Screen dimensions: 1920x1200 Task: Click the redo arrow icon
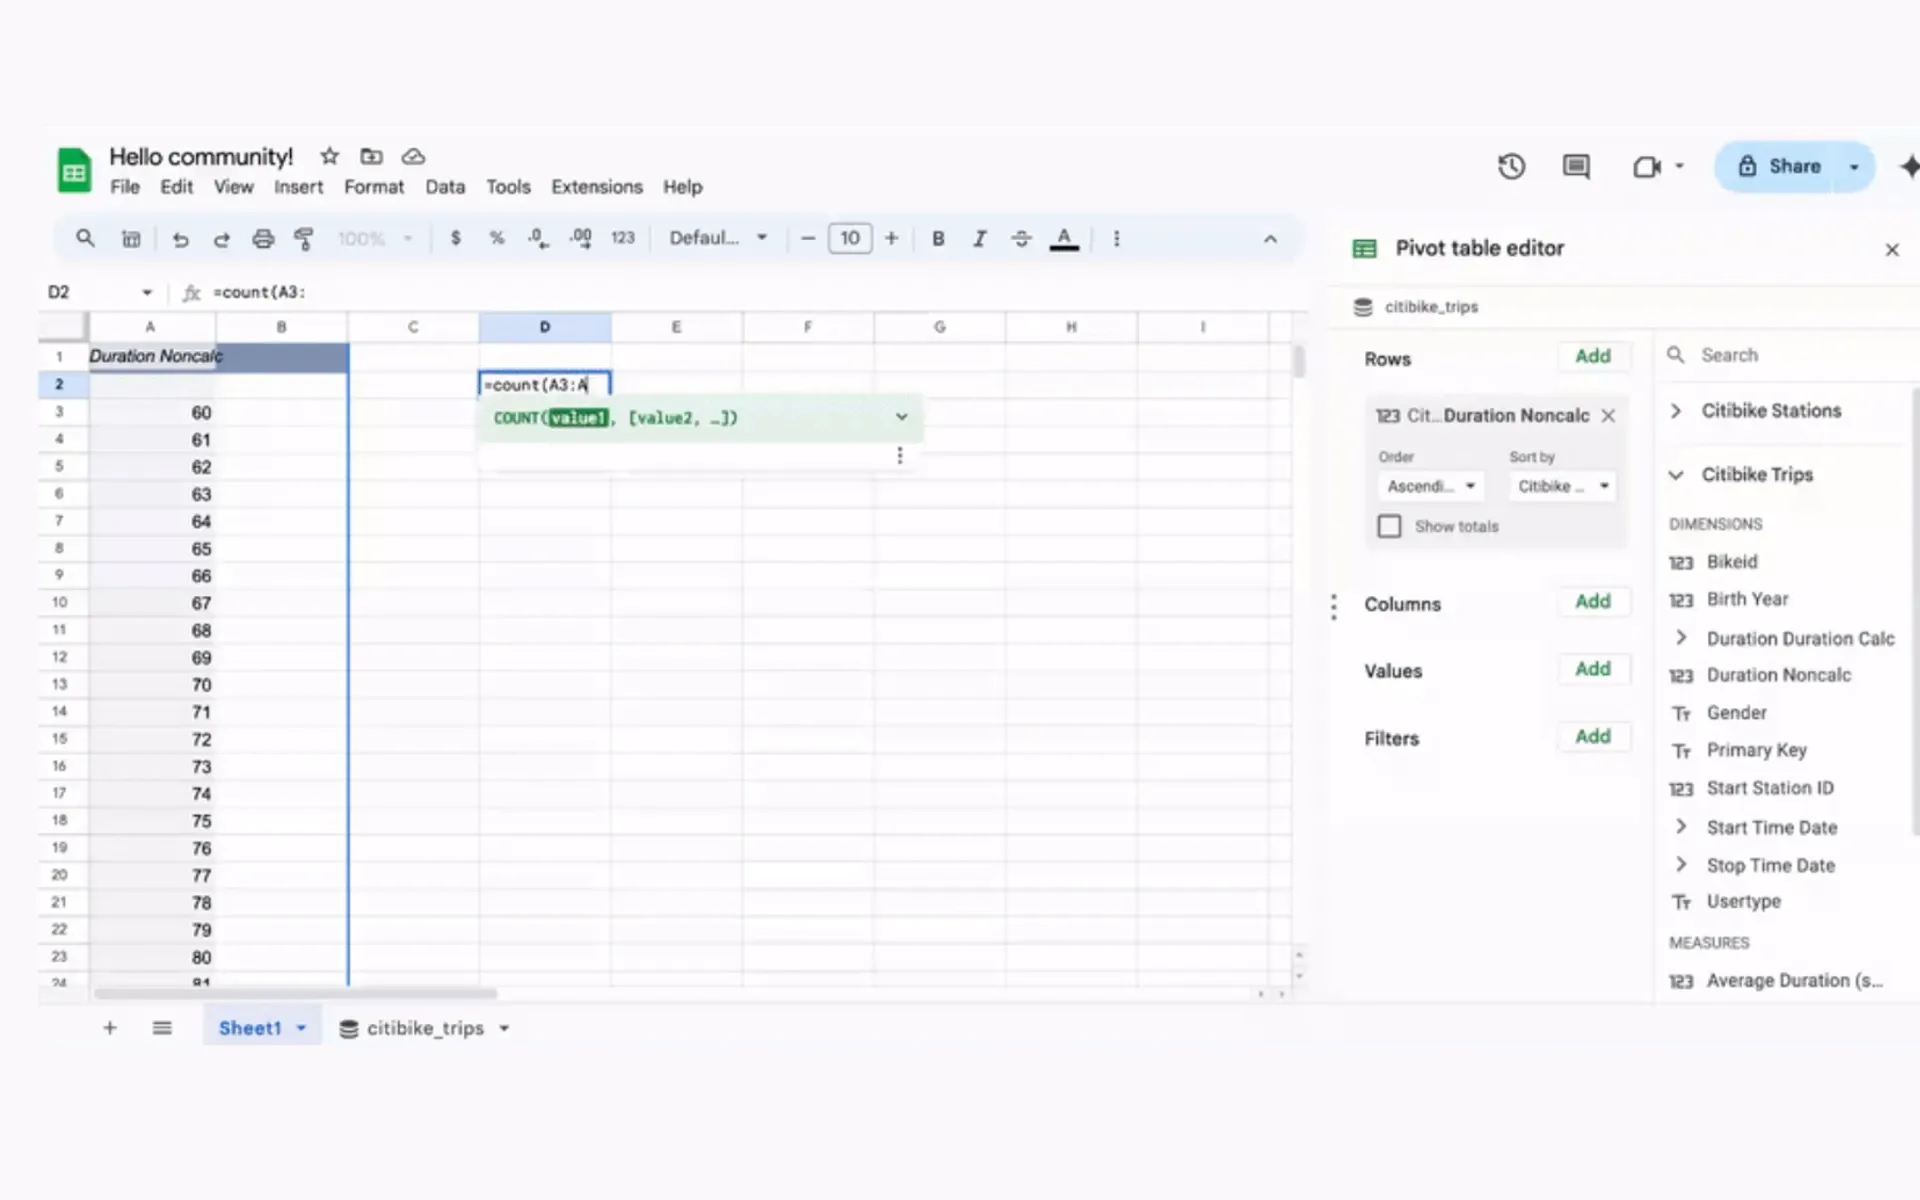tap(223, 238)
